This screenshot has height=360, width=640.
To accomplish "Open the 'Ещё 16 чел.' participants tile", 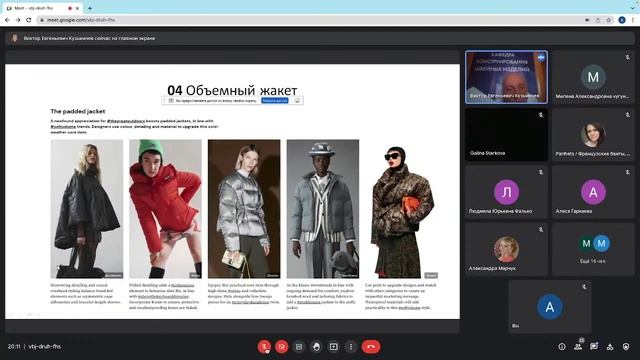I will [x=593, y=249].
